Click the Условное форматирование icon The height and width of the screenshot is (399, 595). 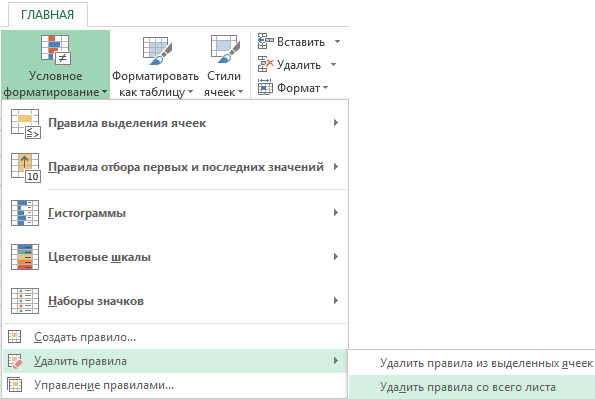[55, 49]
